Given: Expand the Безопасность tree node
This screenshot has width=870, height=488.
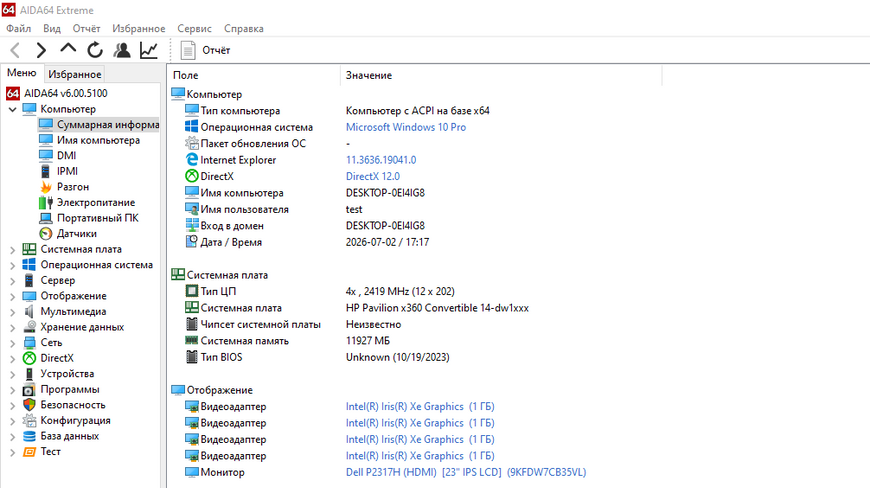Looking at the screenshot, I should [12, 405].
